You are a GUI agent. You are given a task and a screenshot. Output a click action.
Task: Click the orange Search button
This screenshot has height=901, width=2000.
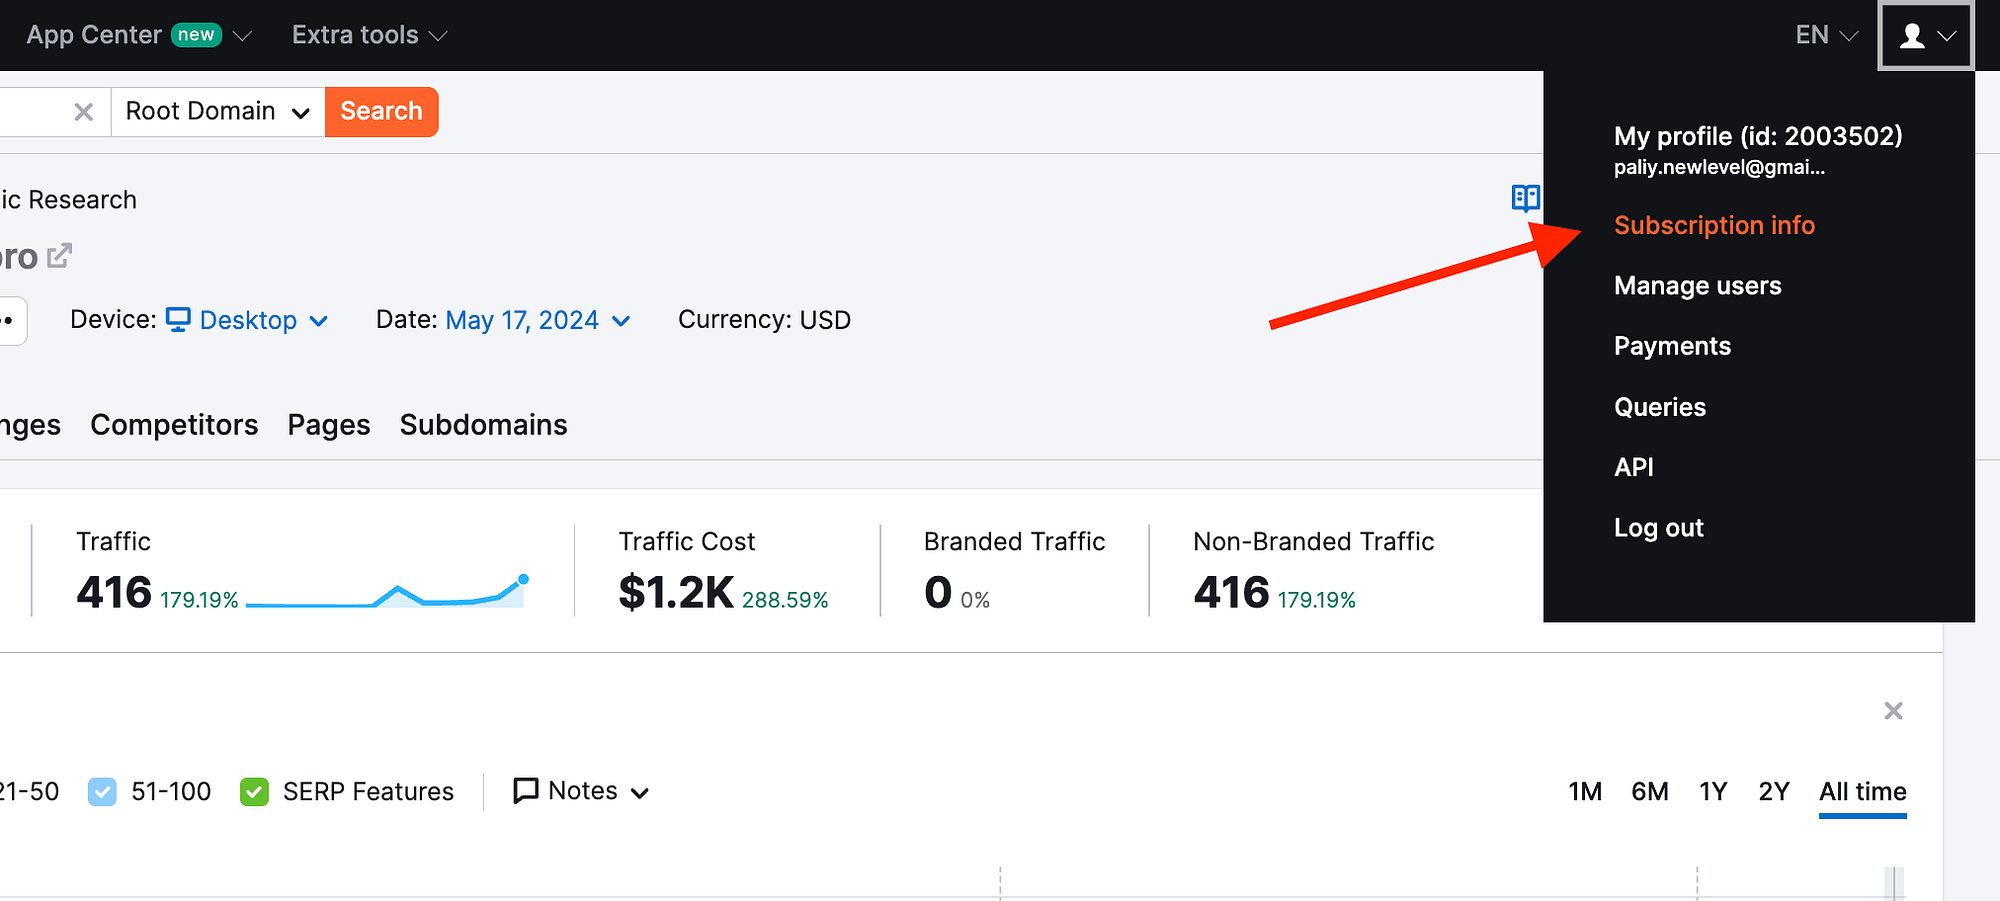[380, 111]
